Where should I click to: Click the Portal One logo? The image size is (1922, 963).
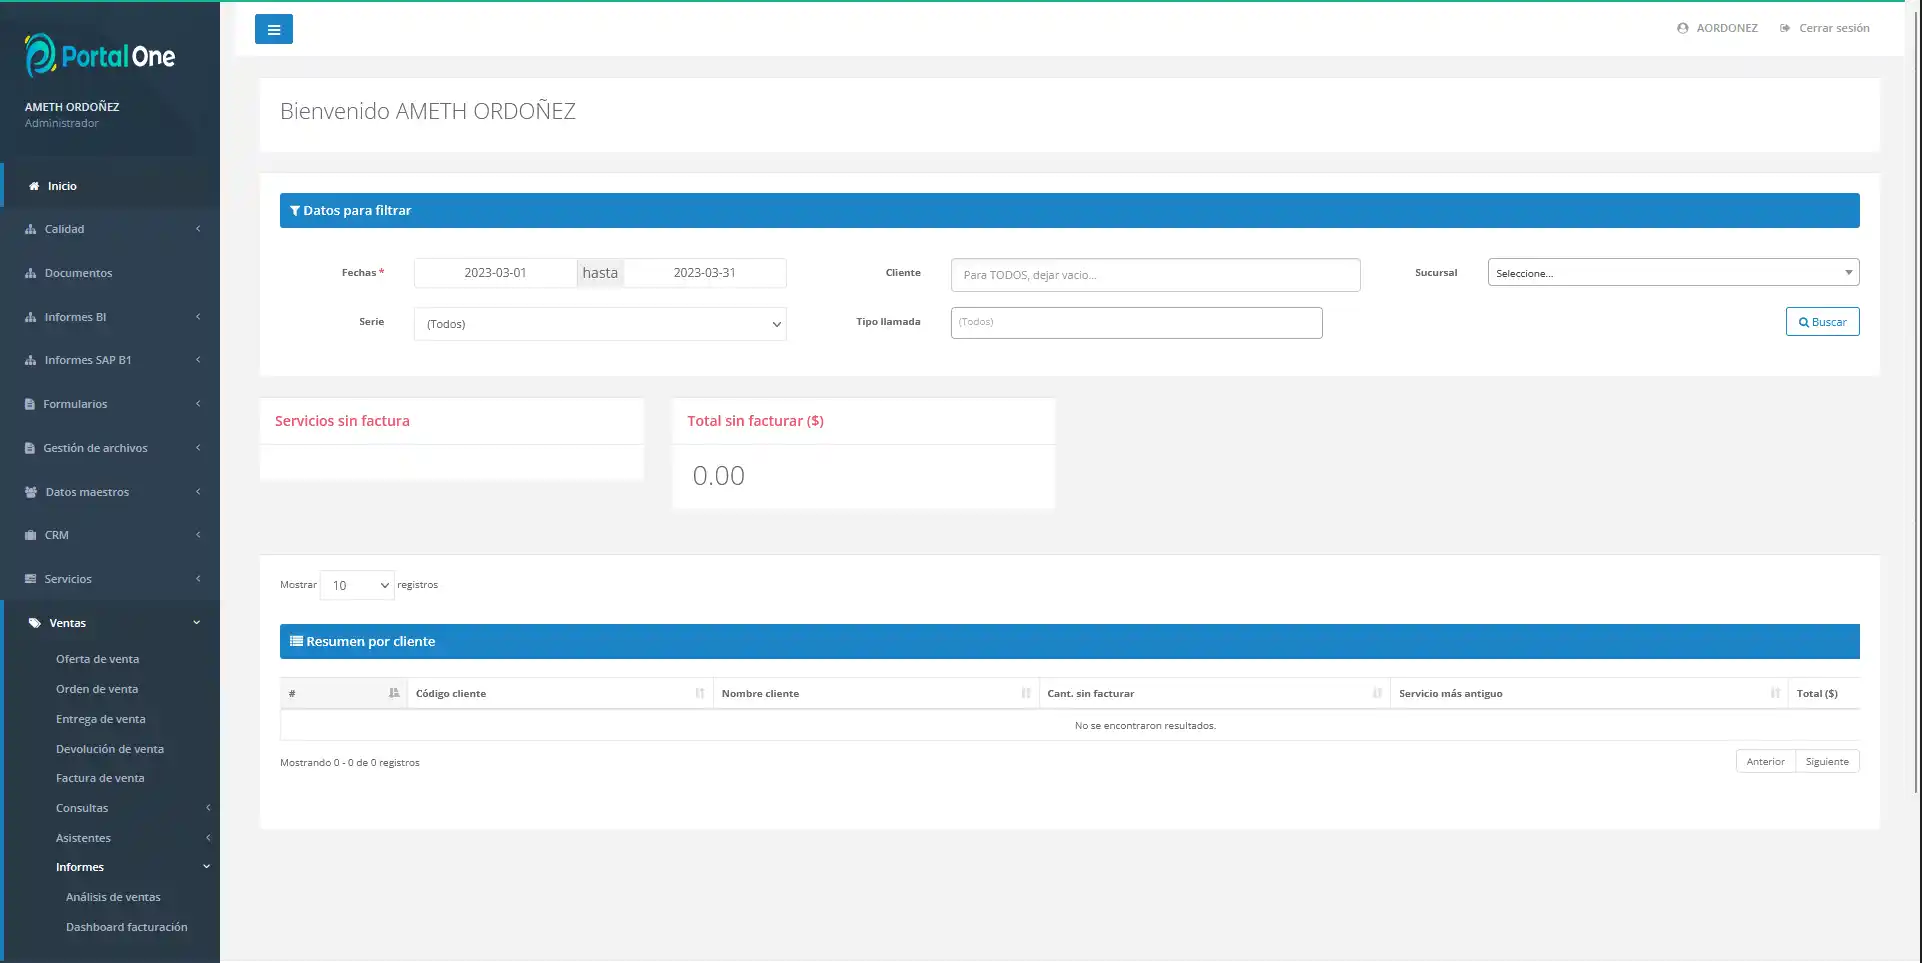pyautogui.click(x=100, y=55)
